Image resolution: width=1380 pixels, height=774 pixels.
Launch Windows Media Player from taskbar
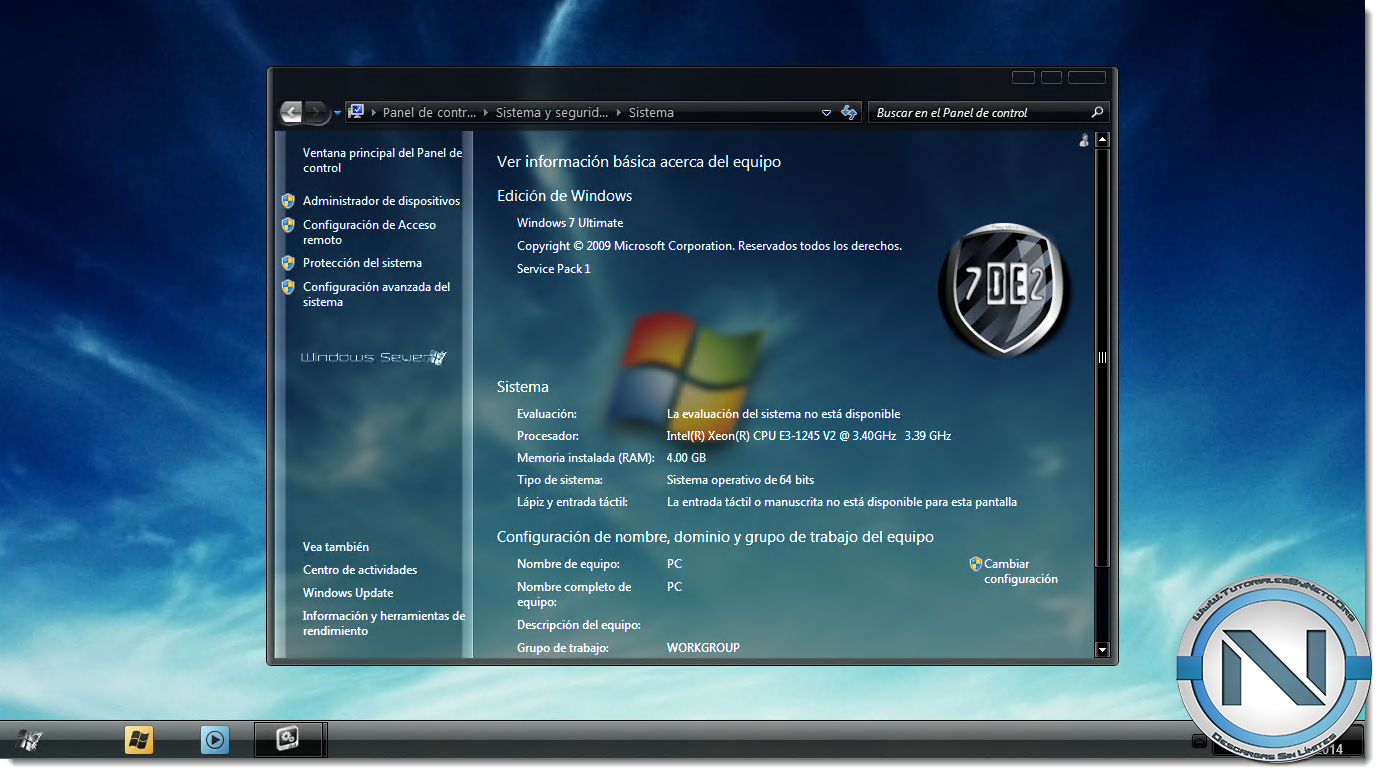point(214,740)
